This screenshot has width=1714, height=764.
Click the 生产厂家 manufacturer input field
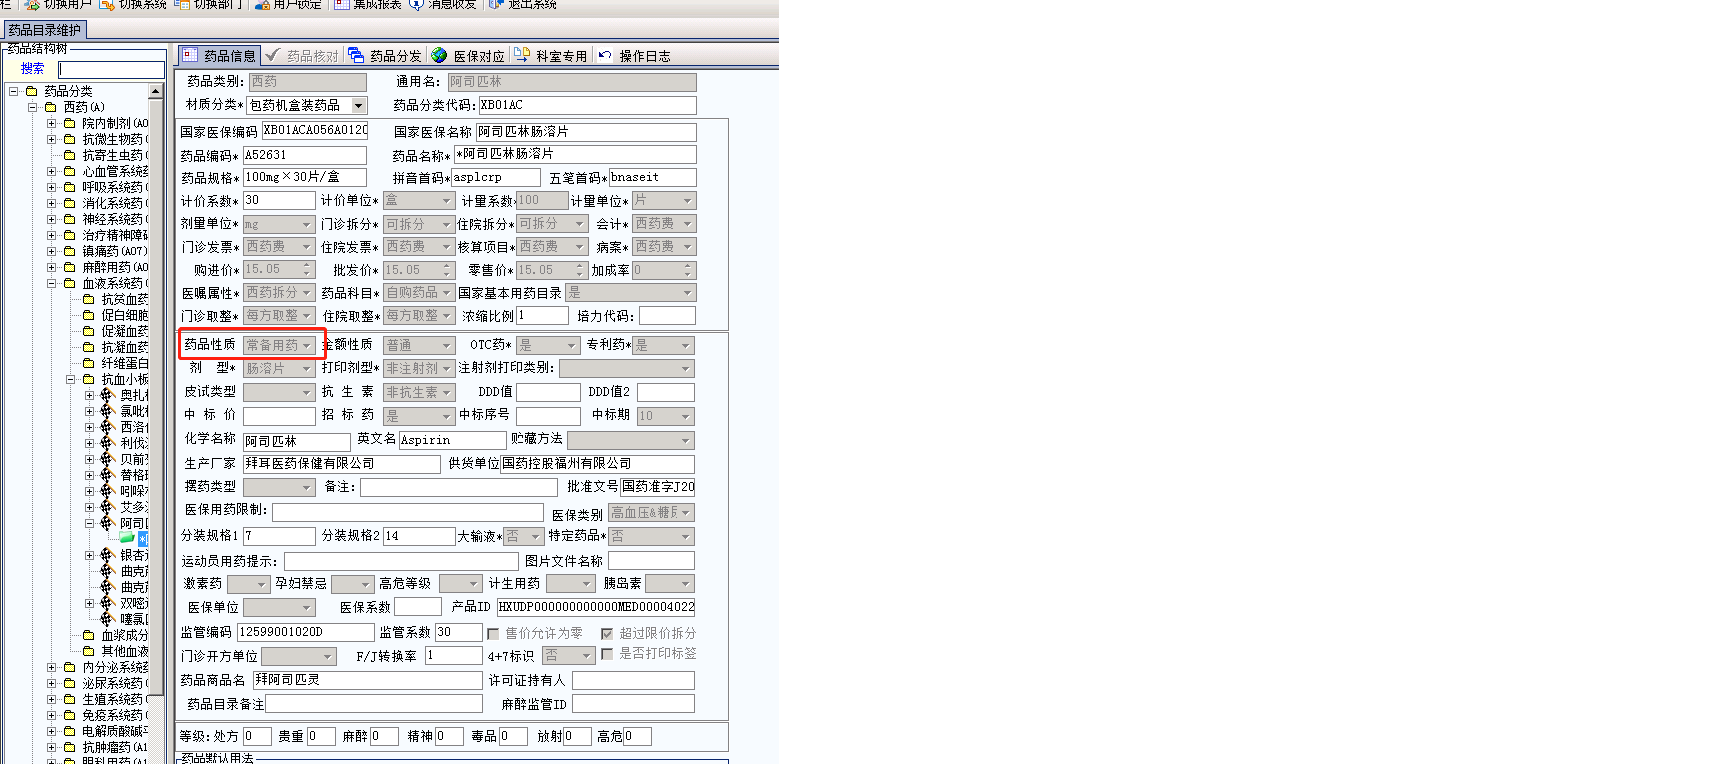tap(342, 464)
